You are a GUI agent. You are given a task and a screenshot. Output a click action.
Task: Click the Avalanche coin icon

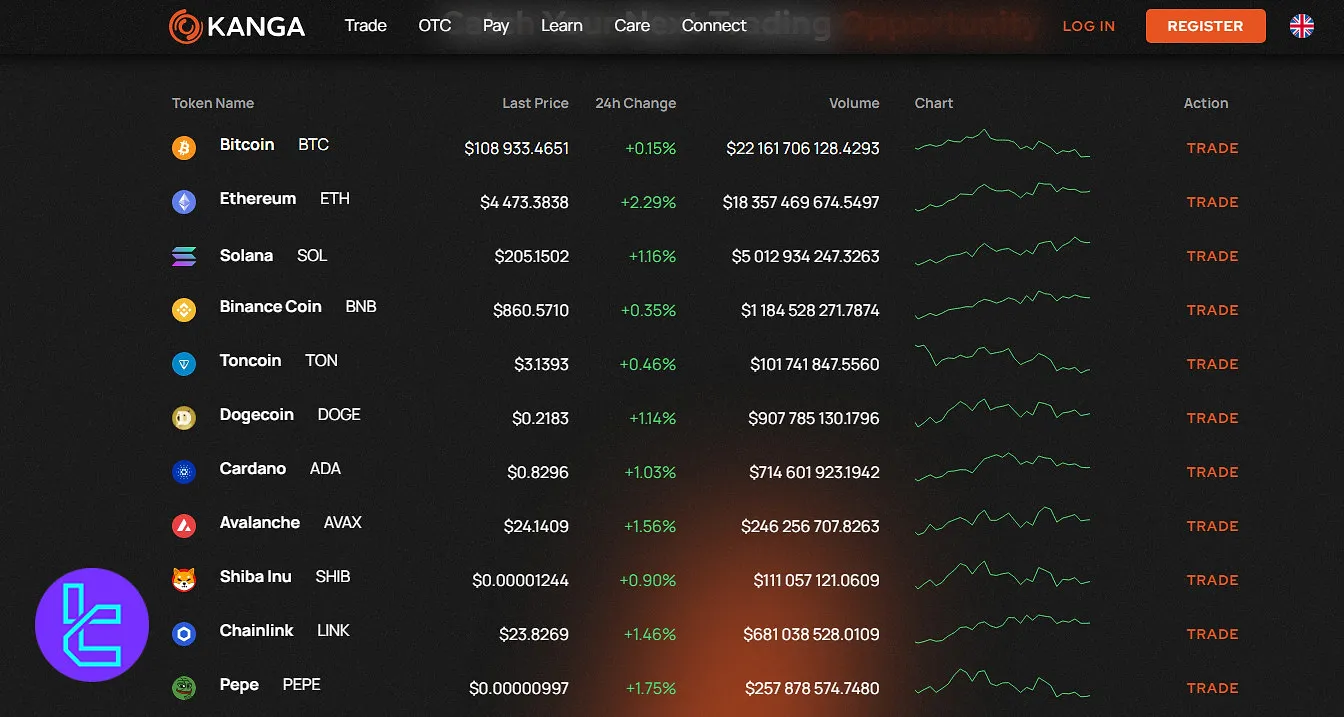(x=184, y=526)
